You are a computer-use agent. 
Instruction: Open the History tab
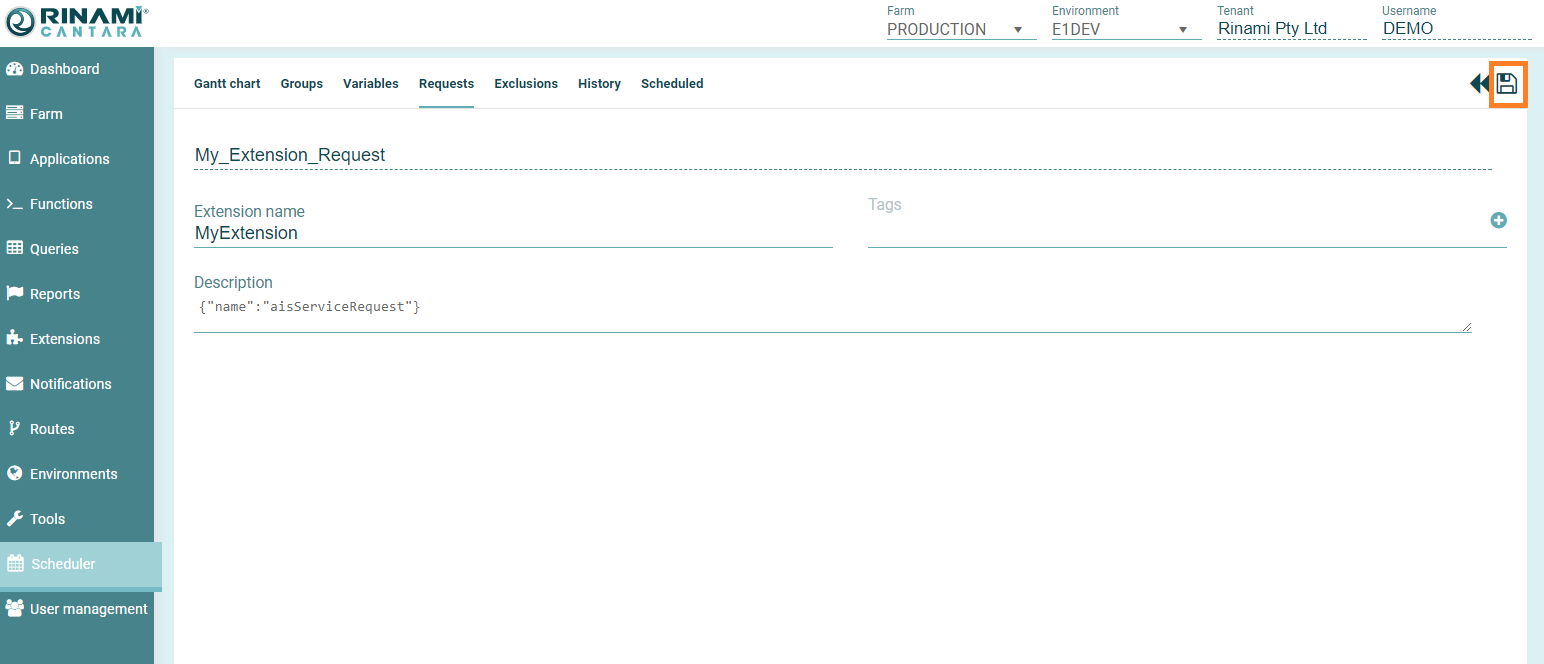[599, 84]
